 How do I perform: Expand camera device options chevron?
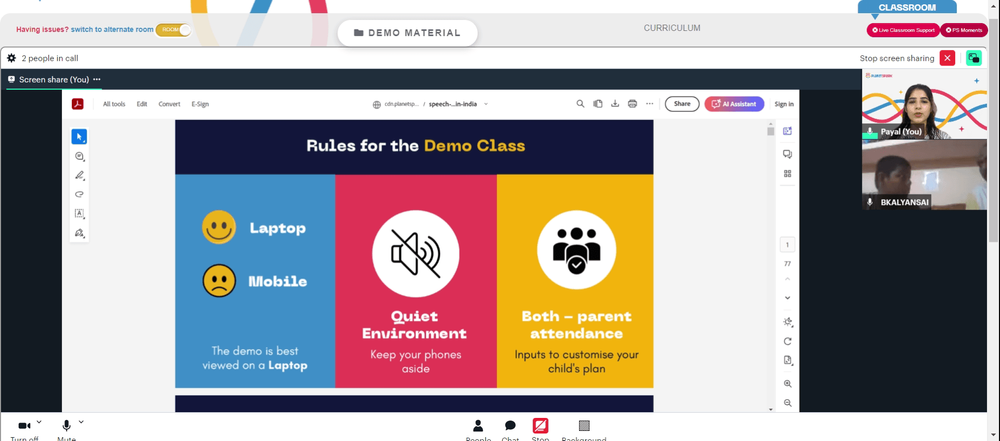pos(39,422)
